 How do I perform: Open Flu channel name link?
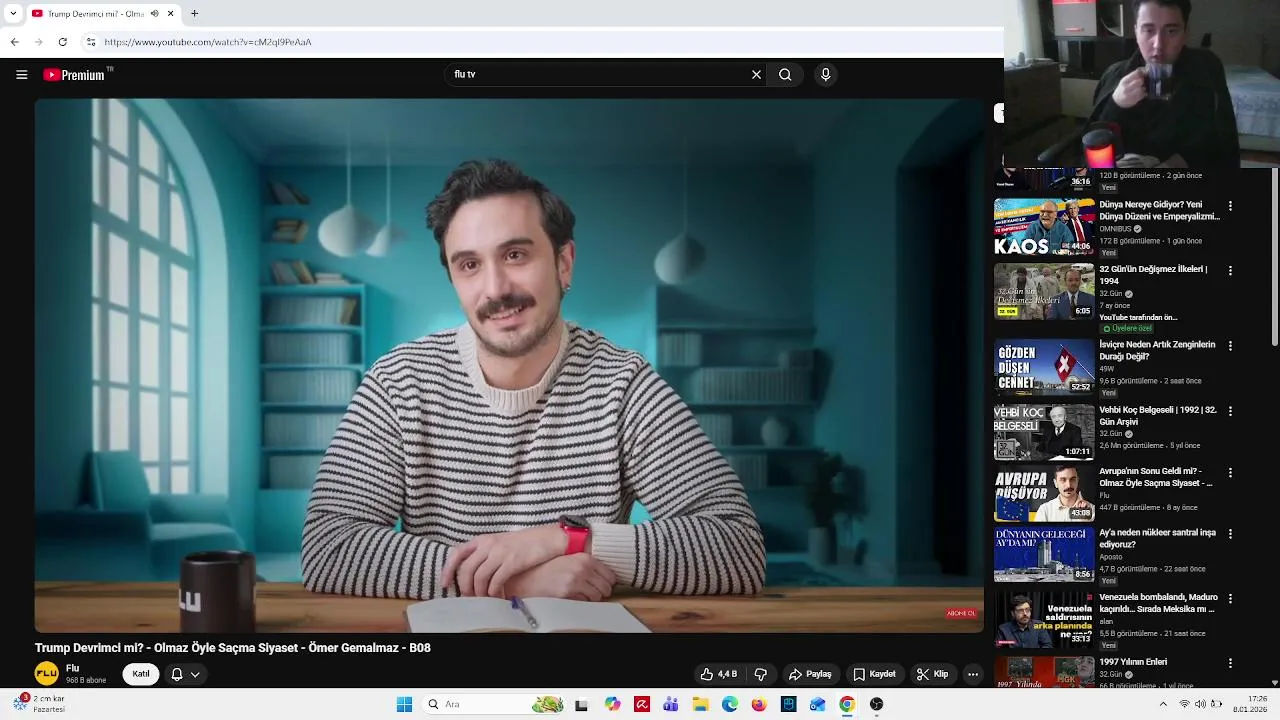point(72,668)
